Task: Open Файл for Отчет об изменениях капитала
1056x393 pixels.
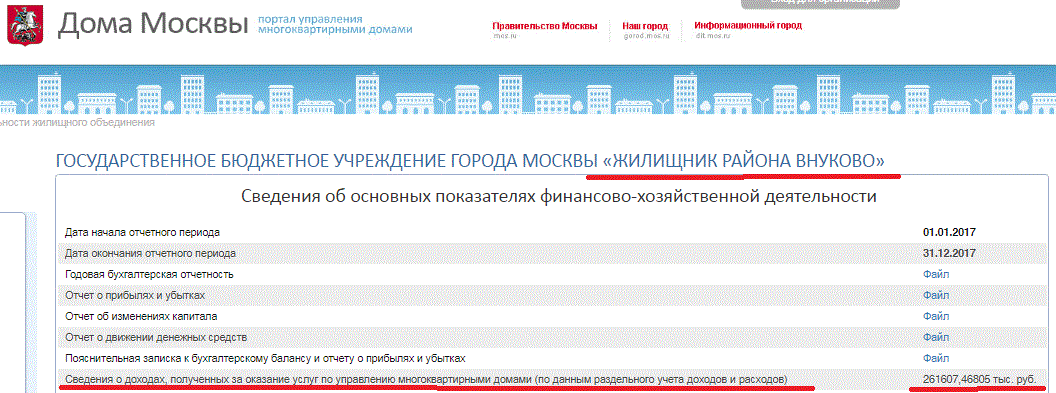Action: pyautogui.click(x=936, y=316)
